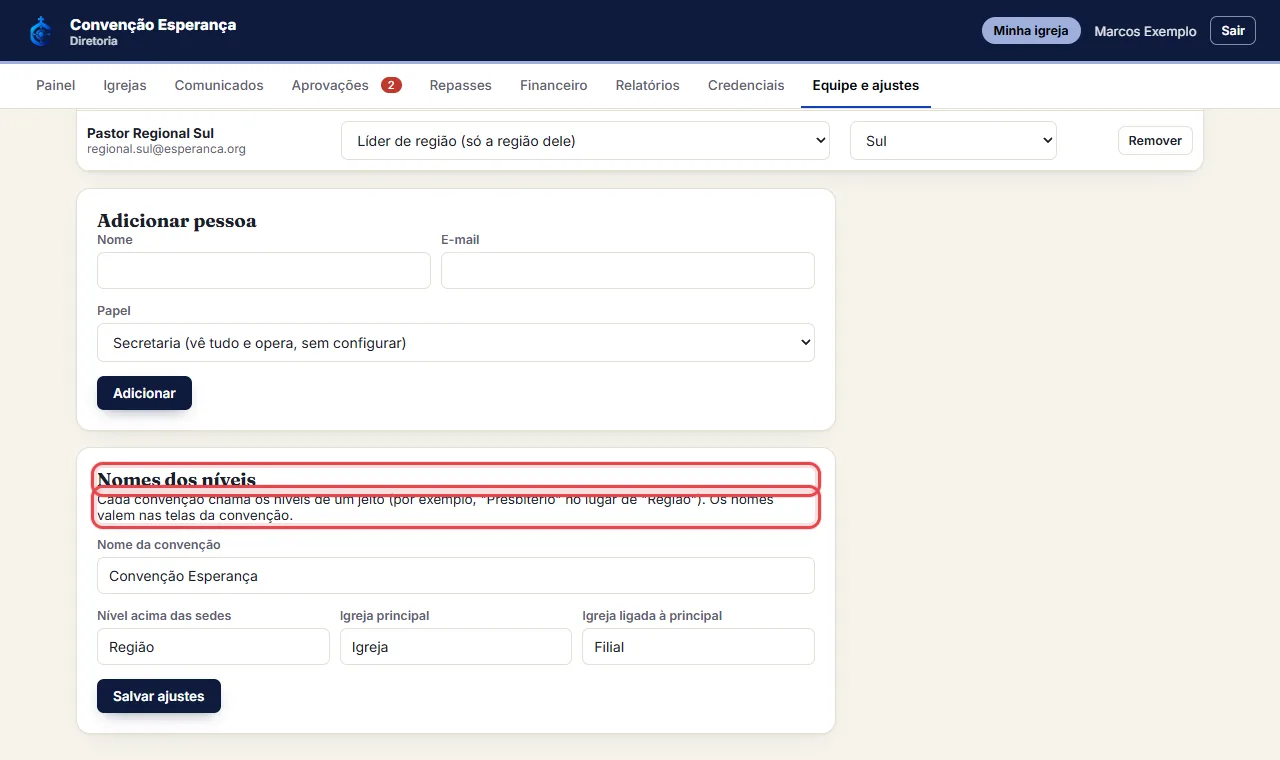Go to the Igrejas tab
The image size is (1280, 760).
tap(125, 85)
